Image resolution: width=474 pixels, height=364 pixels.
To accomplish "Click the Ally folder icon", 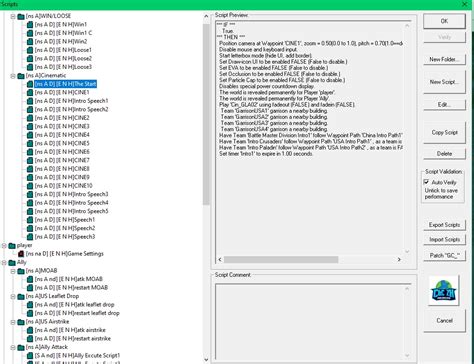I will [x=12, y=263].
